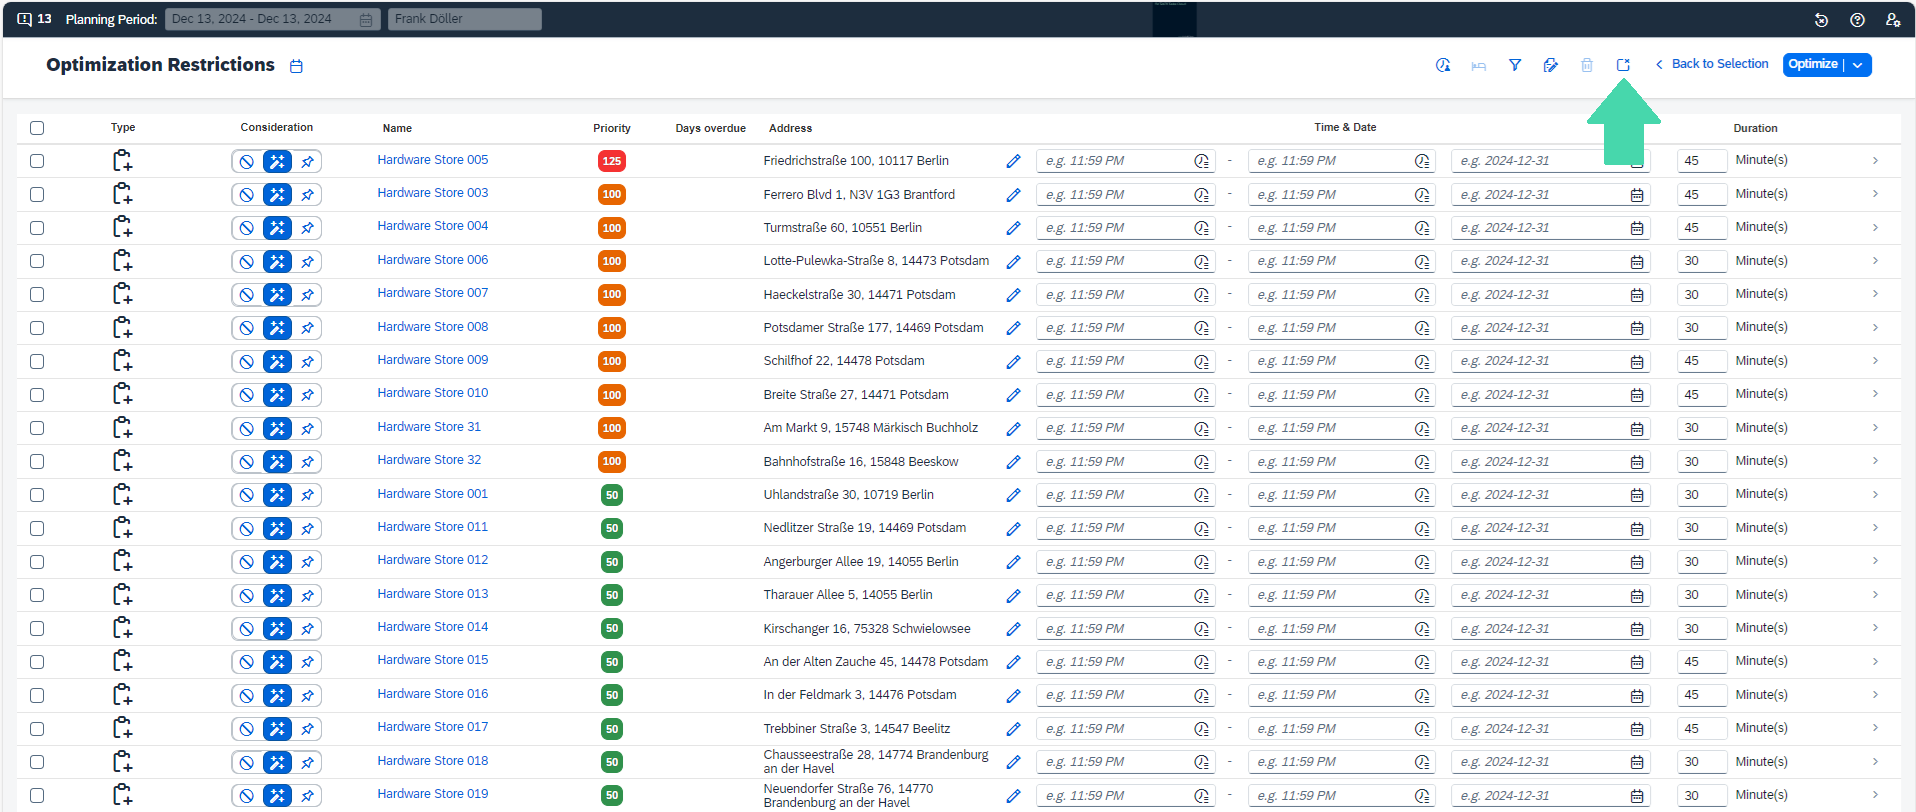Open Hardware Store 007 link

tap(433, 293)
